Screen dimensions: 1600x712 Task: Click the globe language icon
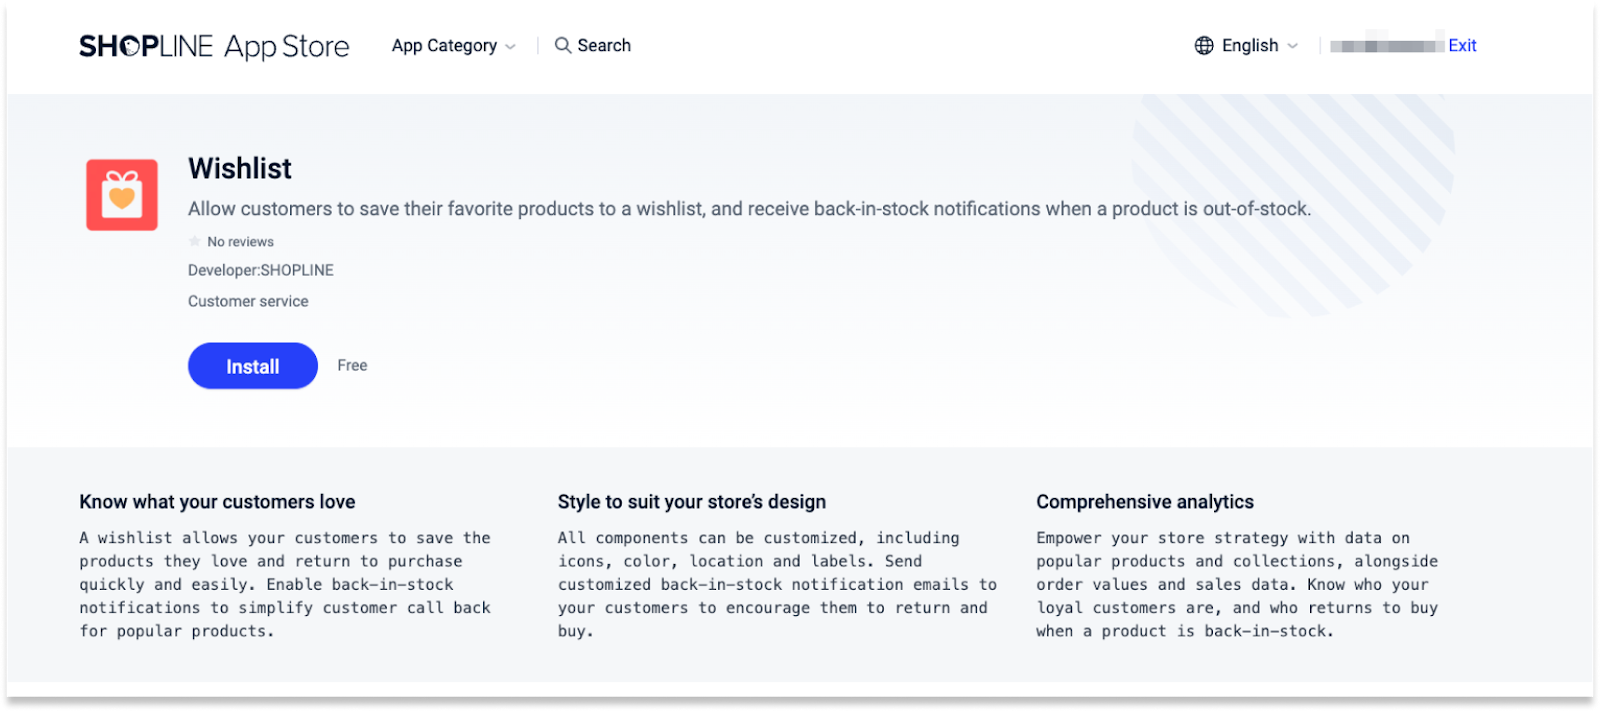[1204, 45]
